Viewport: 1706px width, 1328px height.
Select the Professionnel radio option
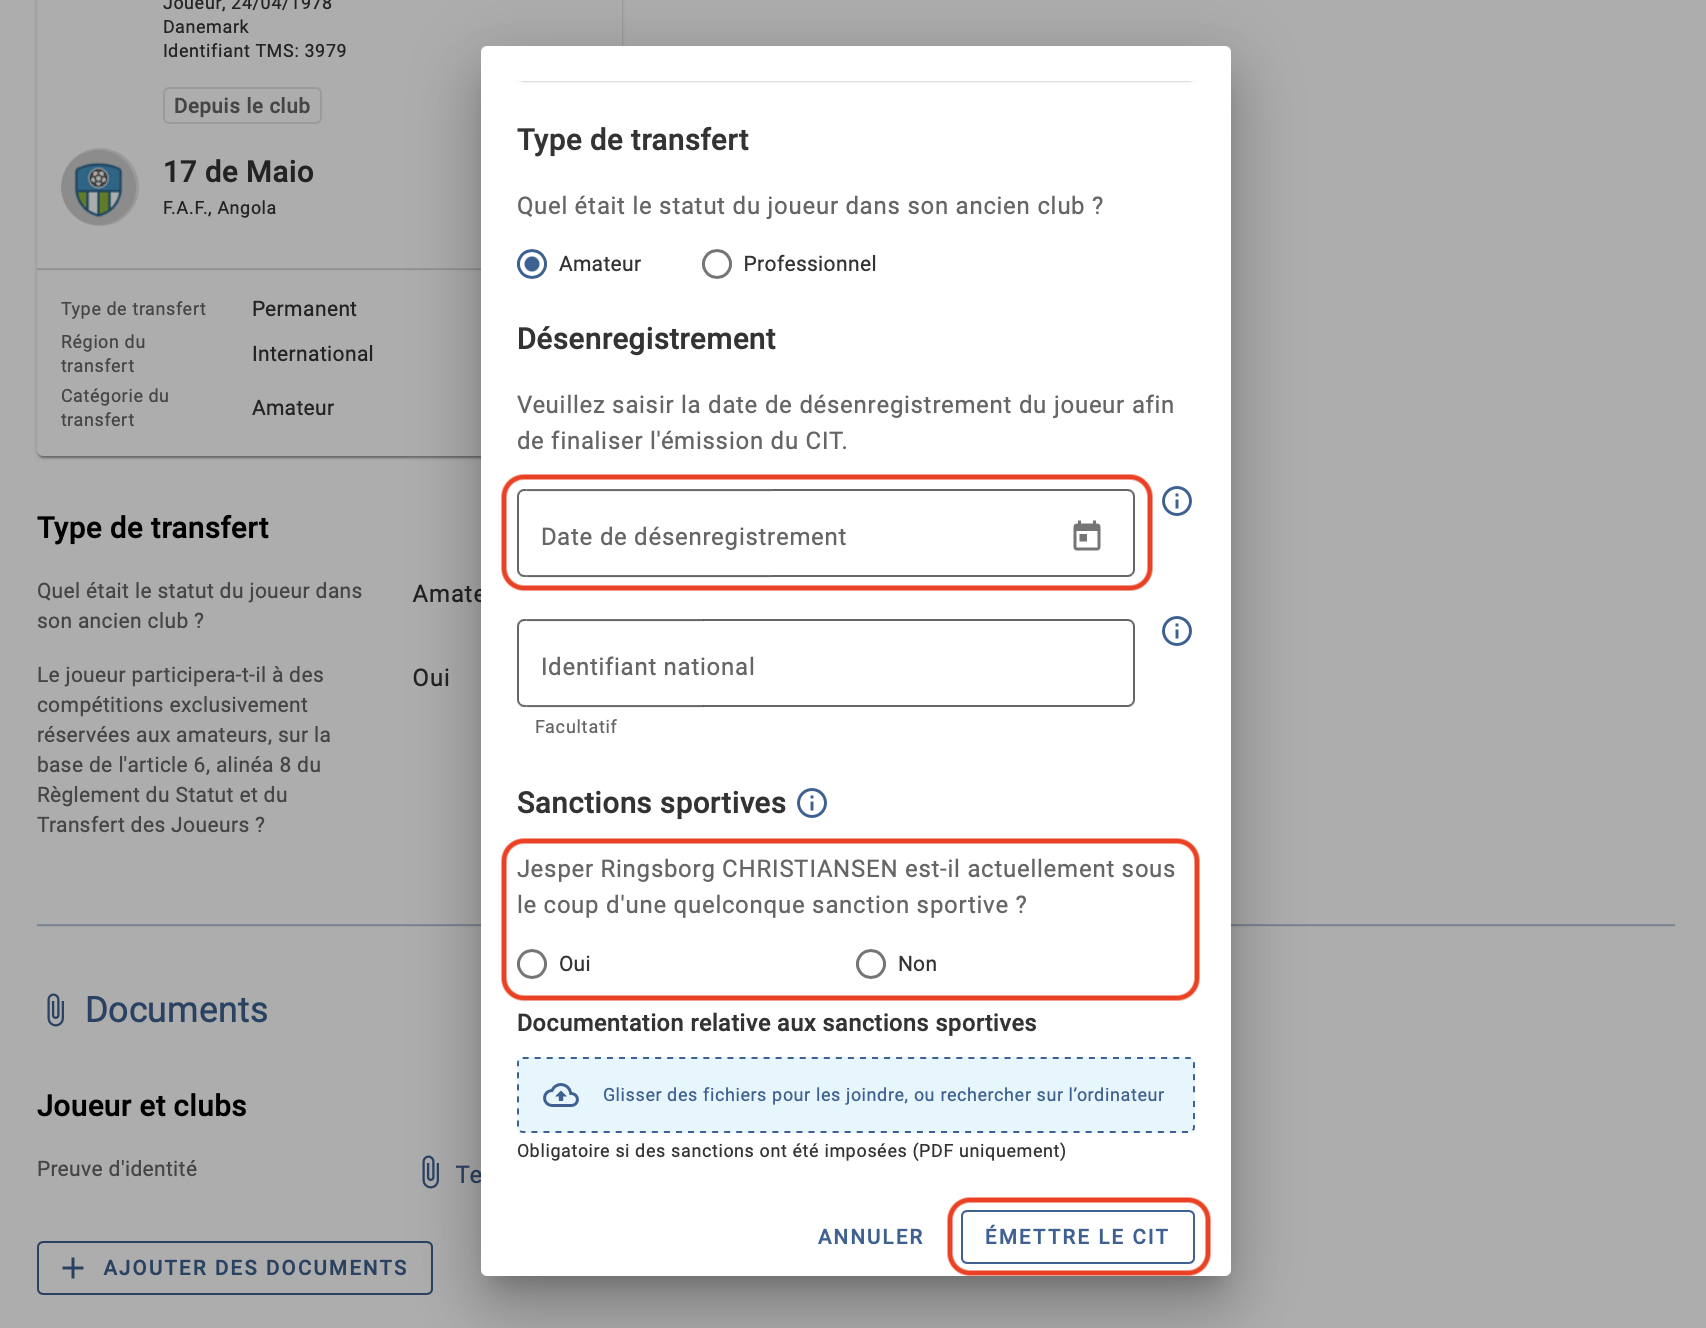[x=717, y=264]
